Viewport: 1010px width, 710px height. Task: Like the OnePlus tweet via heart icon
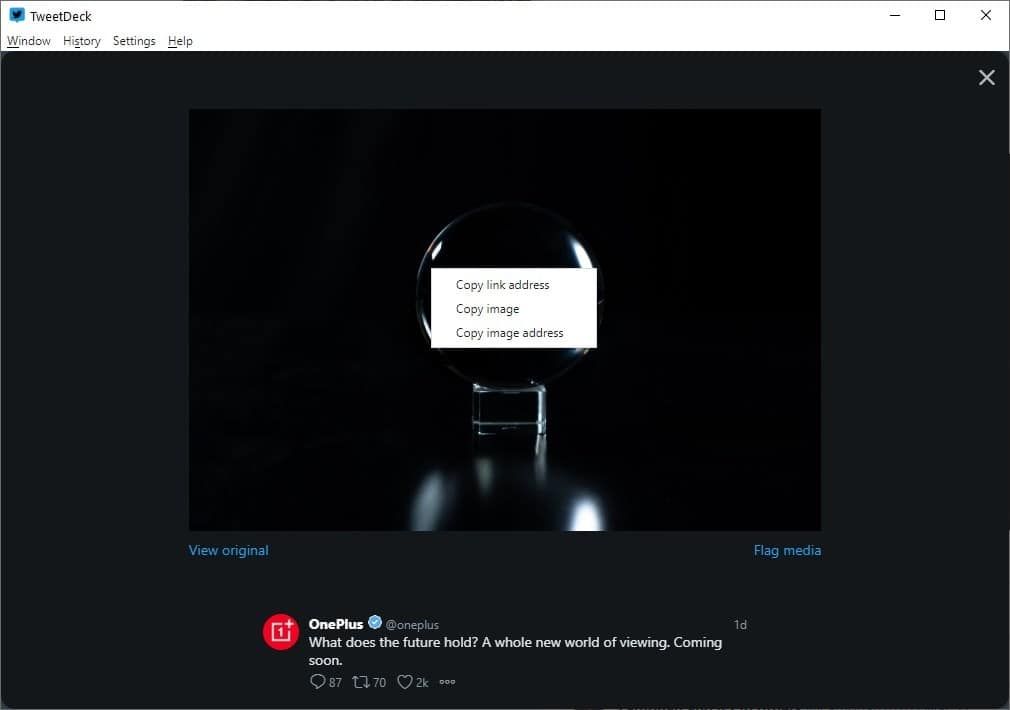(x=405, y=682)
